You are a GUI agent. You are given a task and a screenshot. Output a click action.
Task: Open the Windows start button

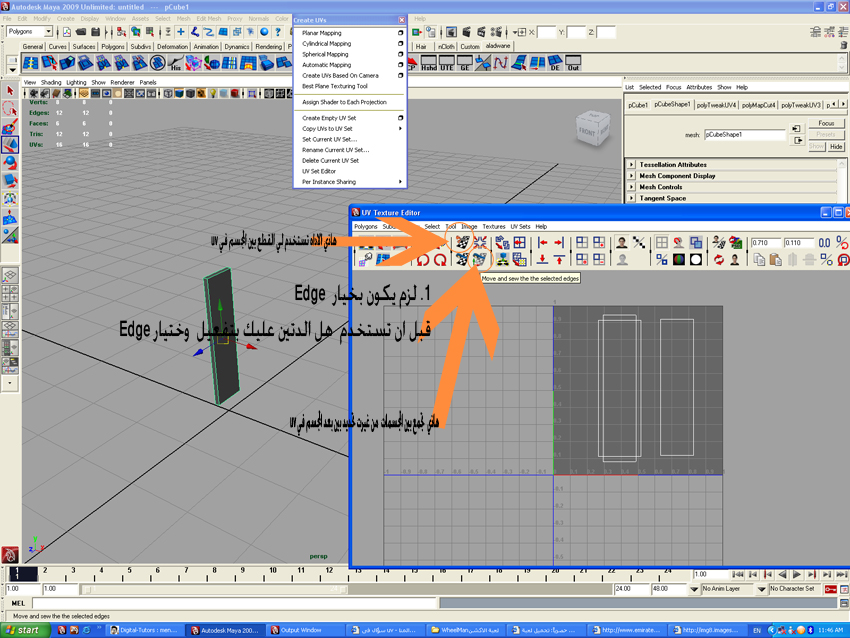coord(25,630)
